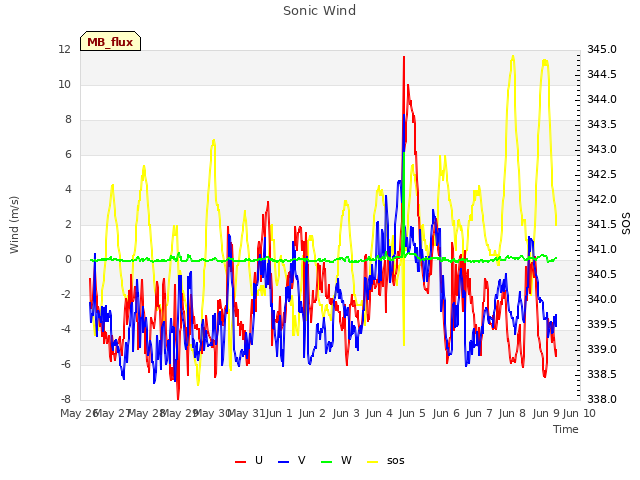
Task: Click the 338.0 right axis tick label
Action: 602,399
